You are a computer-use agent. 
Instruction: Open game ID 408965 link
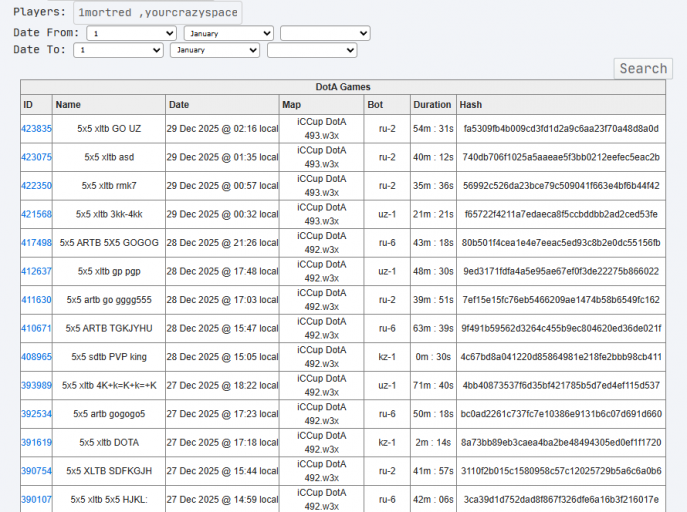36,357
